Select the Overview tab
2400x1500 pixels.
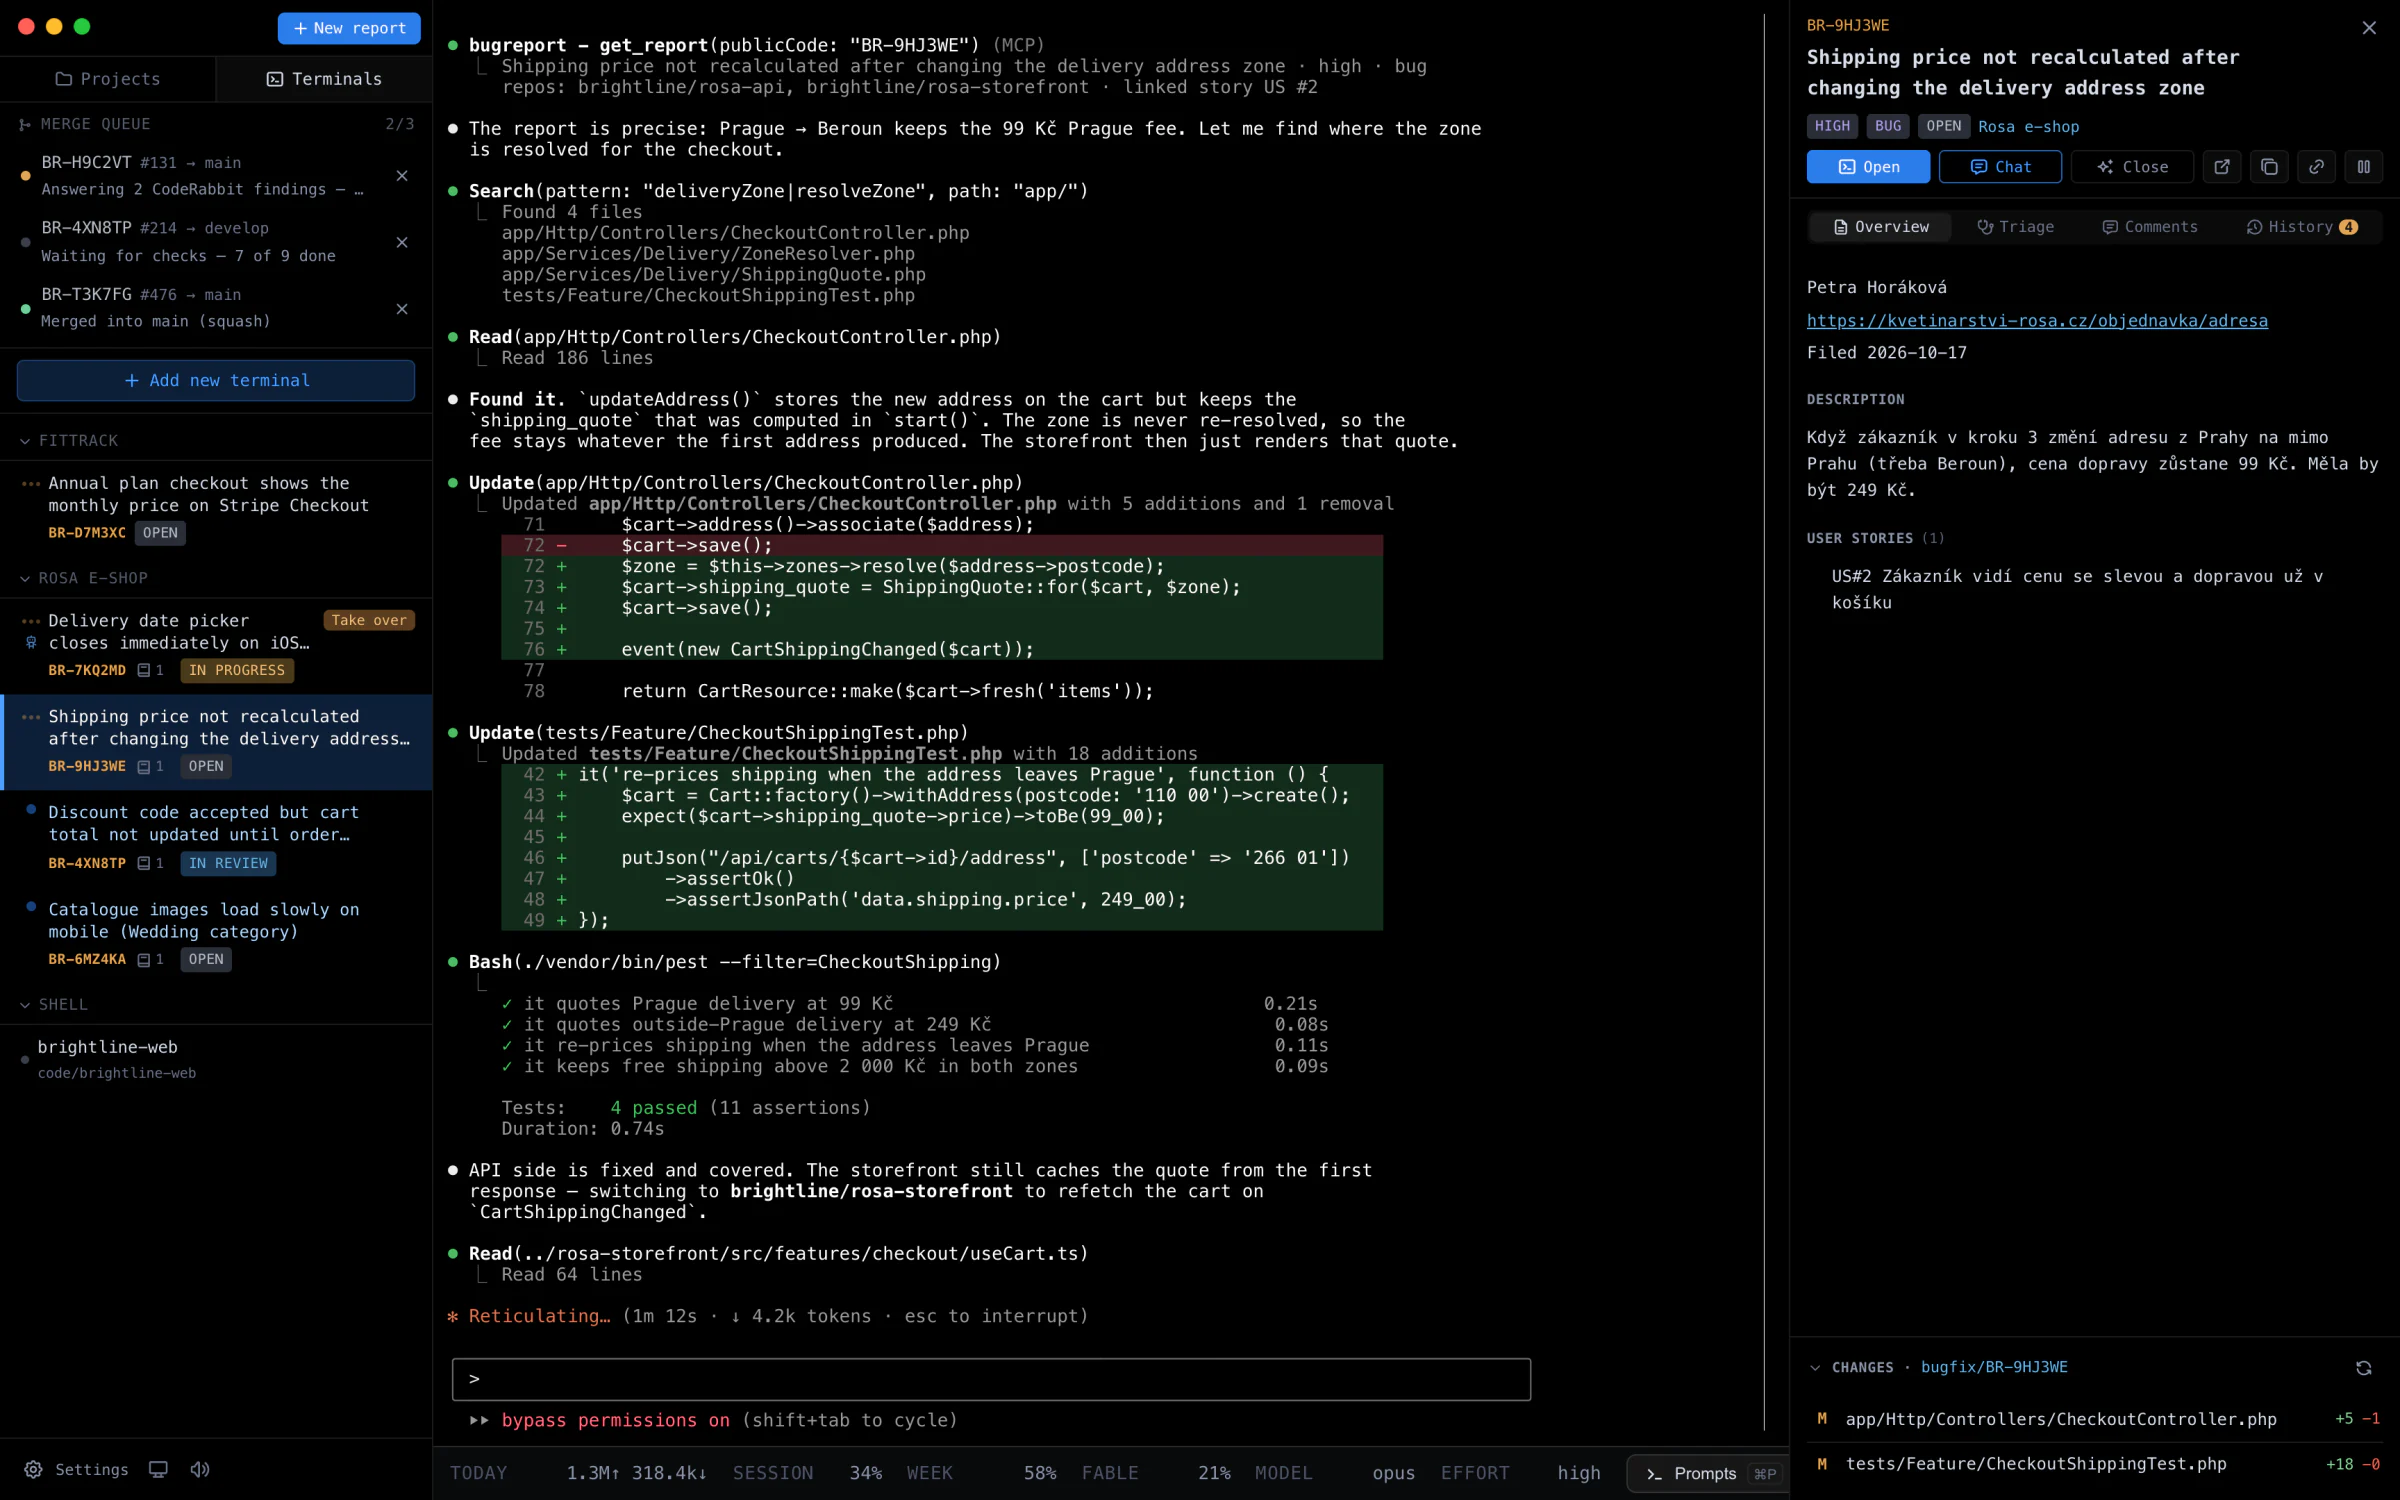1881,227
